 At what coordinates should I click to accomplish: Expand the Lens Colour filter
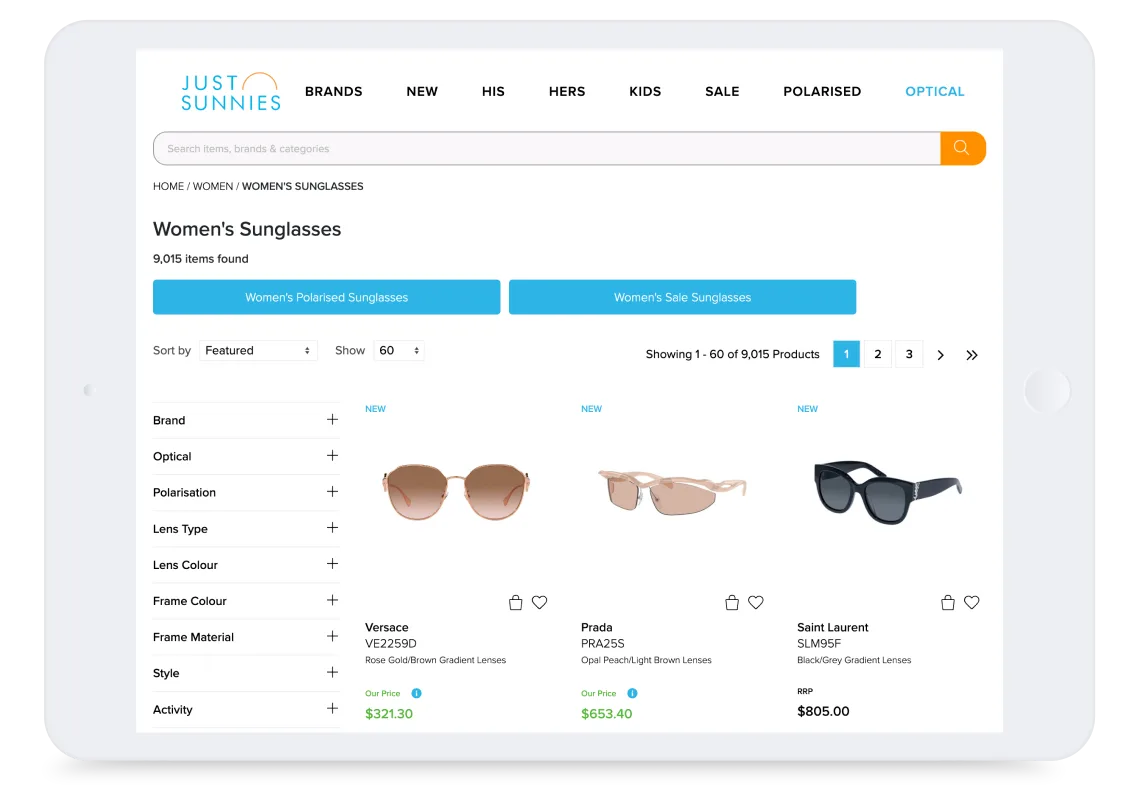(x=246, y=565)
